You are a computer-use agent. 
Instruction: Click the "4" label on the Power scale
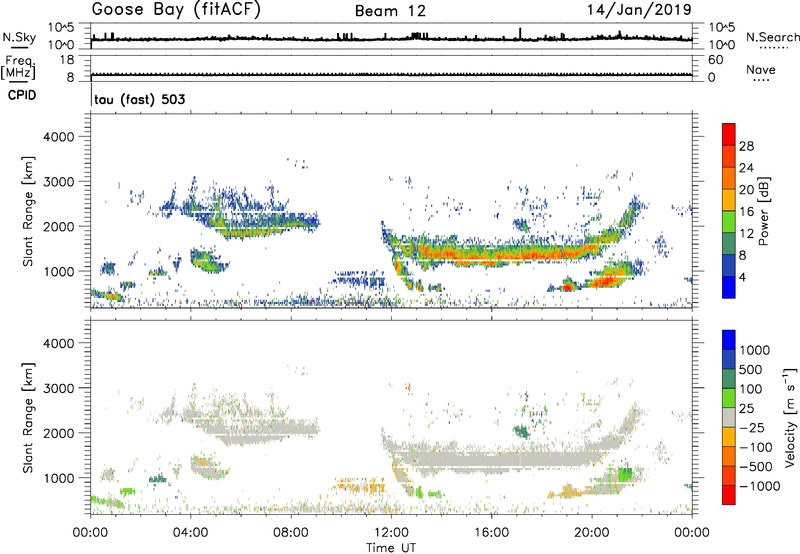pos(742,277)
